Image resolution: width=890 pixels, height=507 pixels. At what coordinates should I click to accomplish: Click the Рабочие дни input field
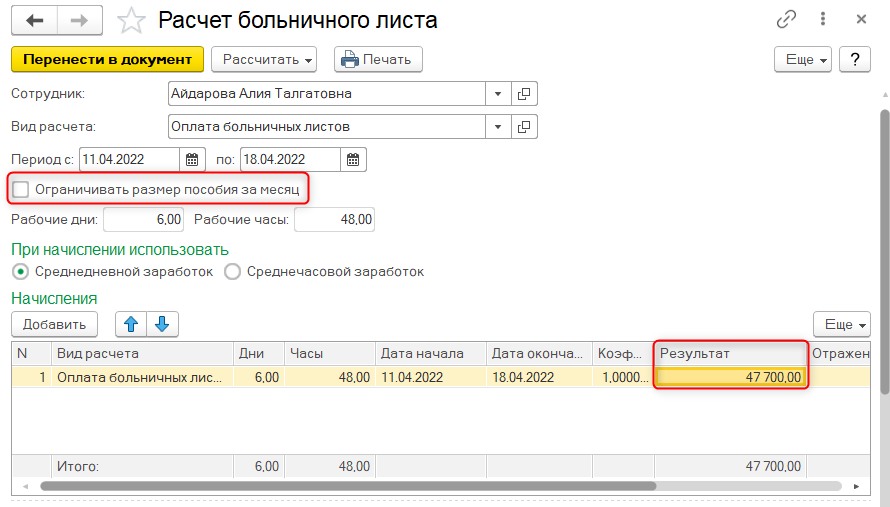pyautogui.click(x=144, y=219)
